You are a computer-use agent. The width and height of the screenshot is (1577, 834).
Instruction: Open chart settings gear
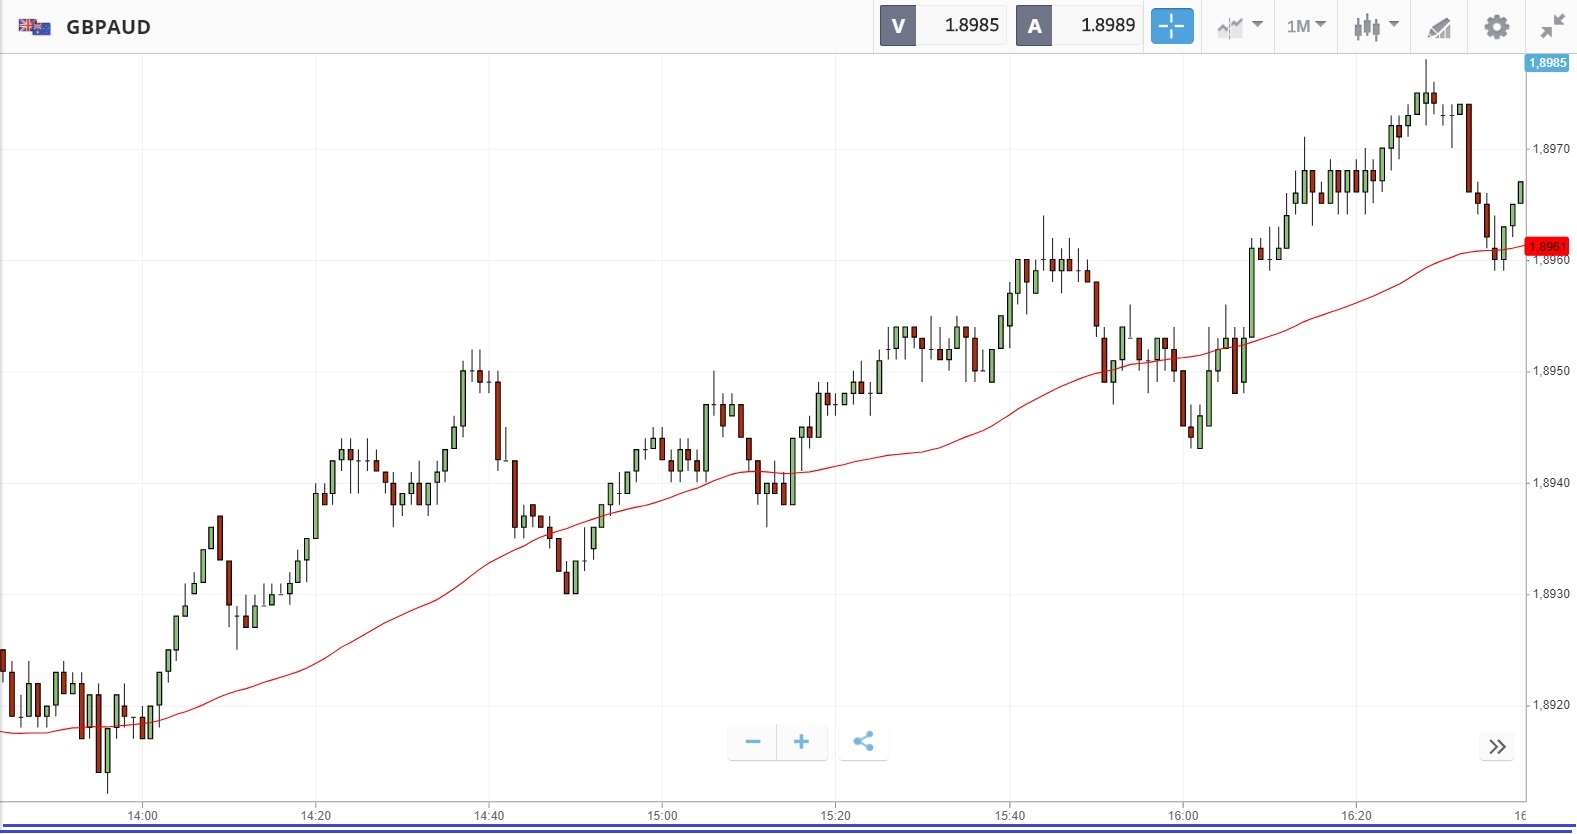coord(1496,27)
